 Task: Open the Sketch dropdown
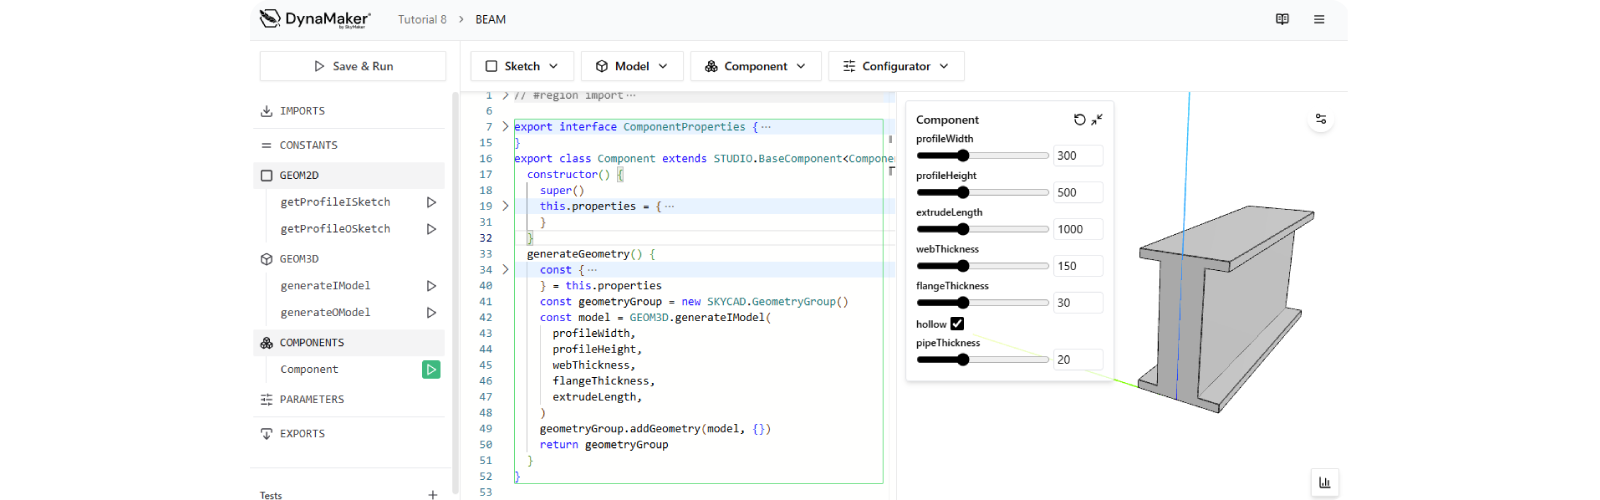522,66
